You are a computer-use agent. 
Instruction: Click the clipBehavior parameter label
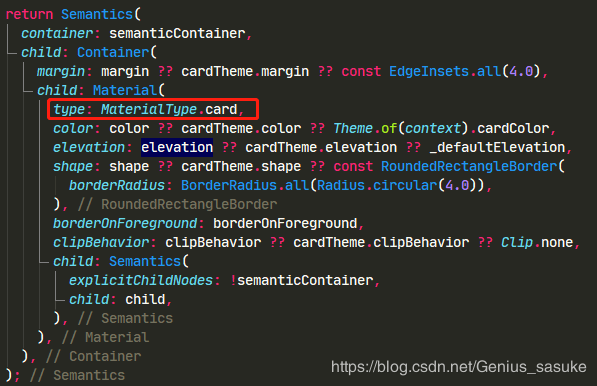pyautogui.click(x=101, y=243)
